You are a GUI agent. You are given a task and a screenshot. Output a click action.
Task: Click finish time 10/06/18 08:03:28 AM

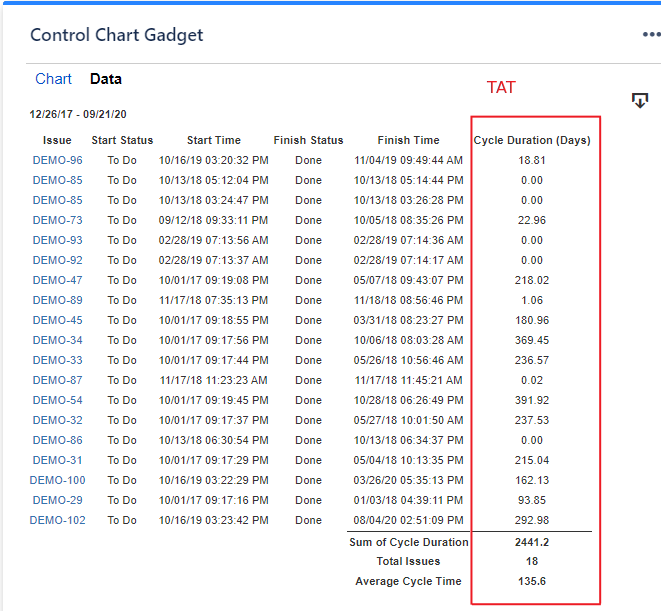(x=408, y=340)
